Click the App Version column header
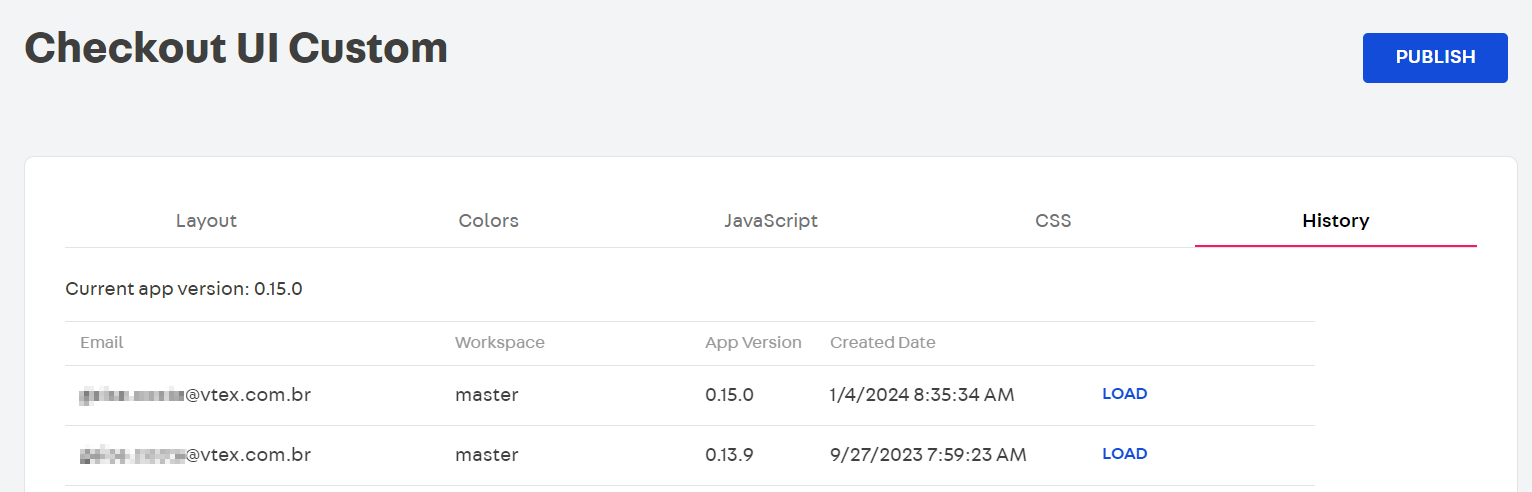Image resolution: width=1532 pixels, height=492 pixels. click(x=753, y=343)
